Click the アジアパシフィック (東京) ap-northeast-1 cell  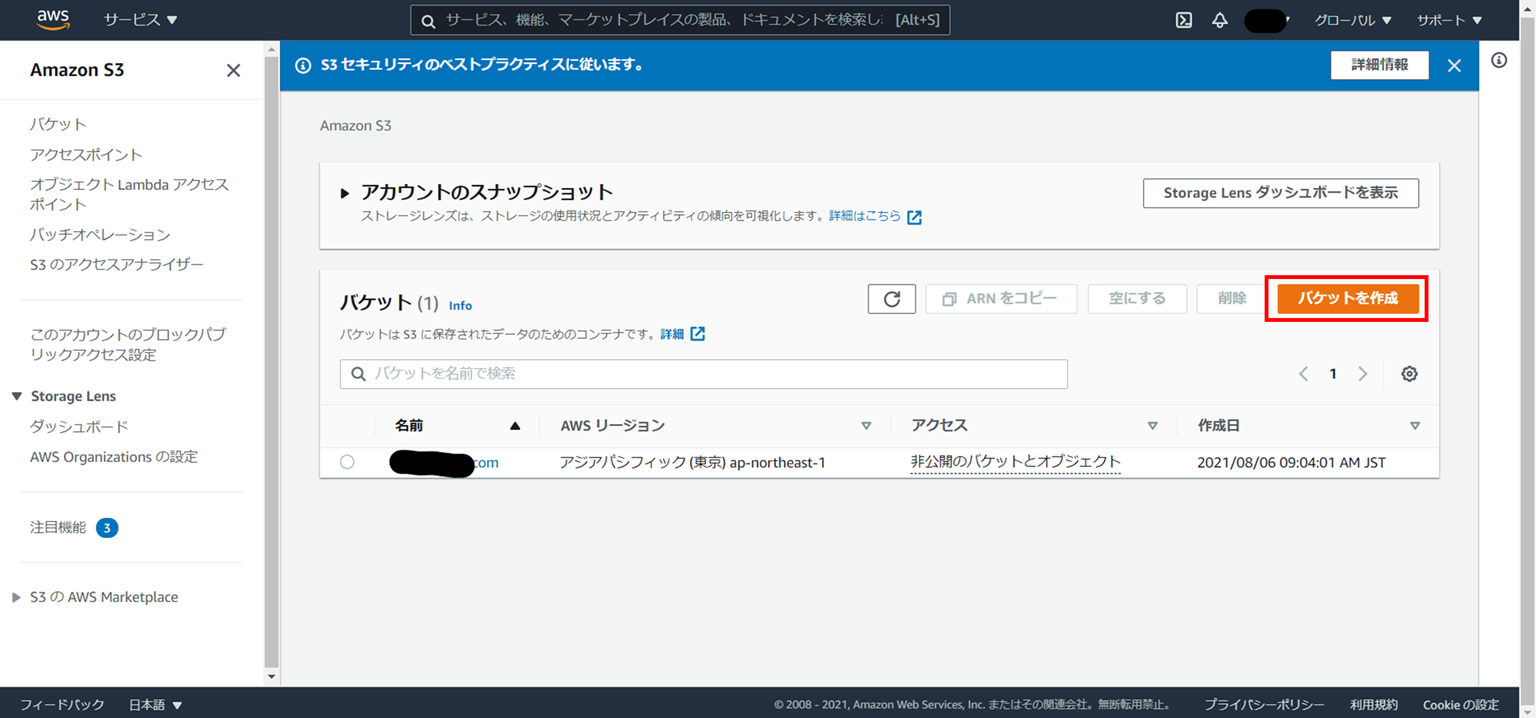pos(693,462)
